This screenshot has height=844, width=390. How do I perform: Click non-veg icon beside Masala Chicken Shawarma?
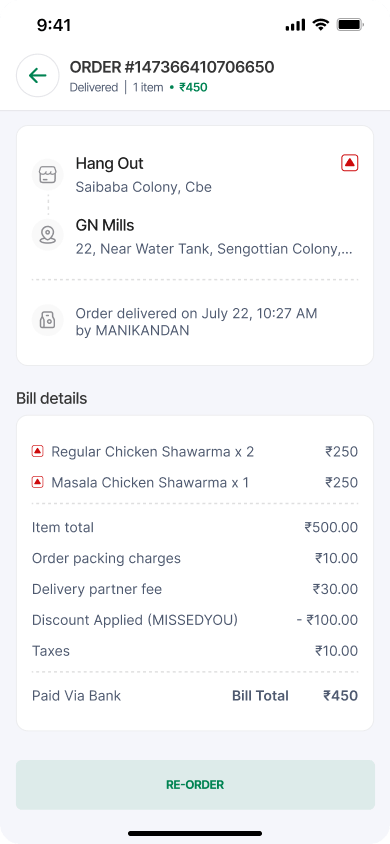[x=38, y=482]
